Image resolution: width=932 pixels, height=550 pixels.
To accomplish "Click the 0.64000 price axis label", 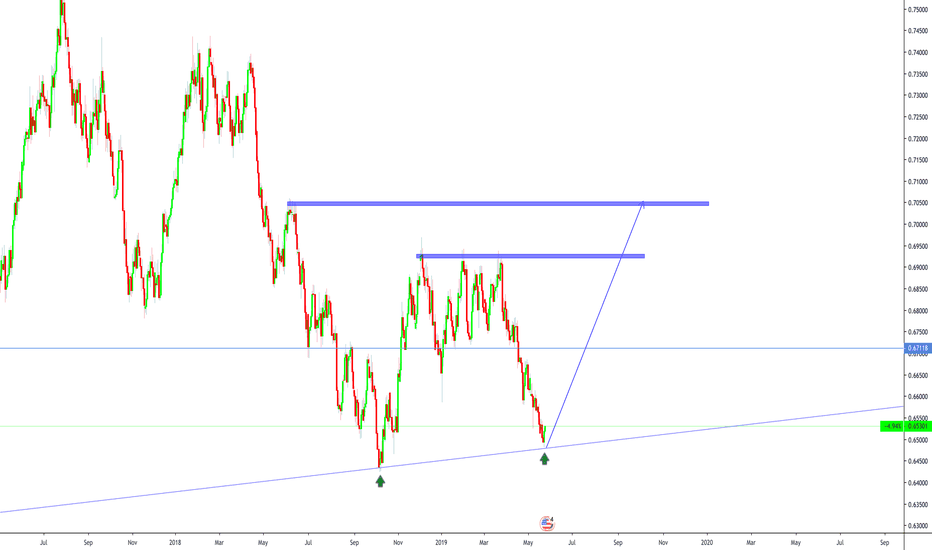I will pos(919,483).
